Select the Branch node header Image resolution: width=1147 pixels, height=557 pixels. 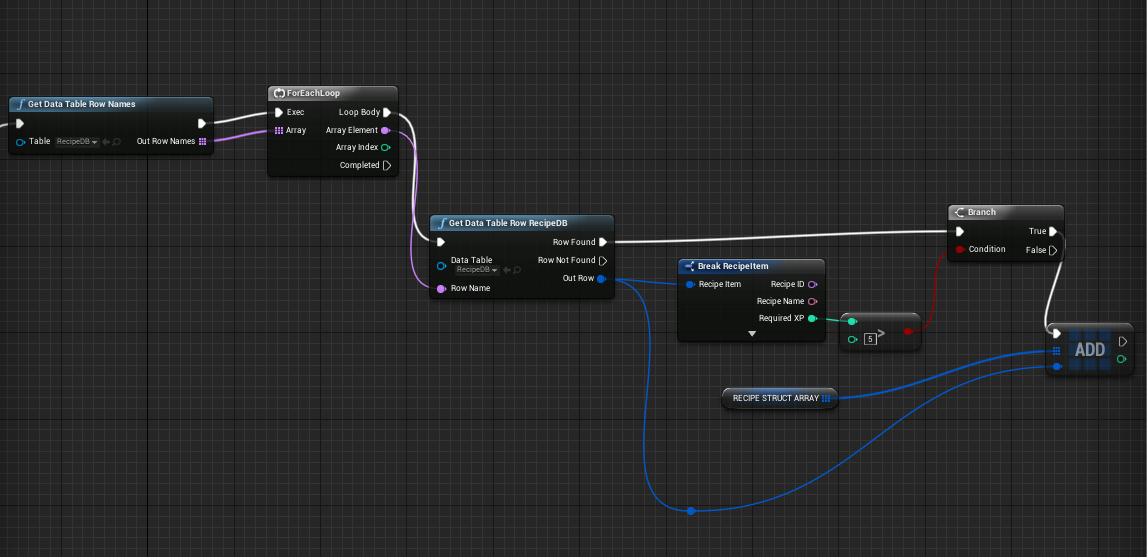pos(1006,212)
